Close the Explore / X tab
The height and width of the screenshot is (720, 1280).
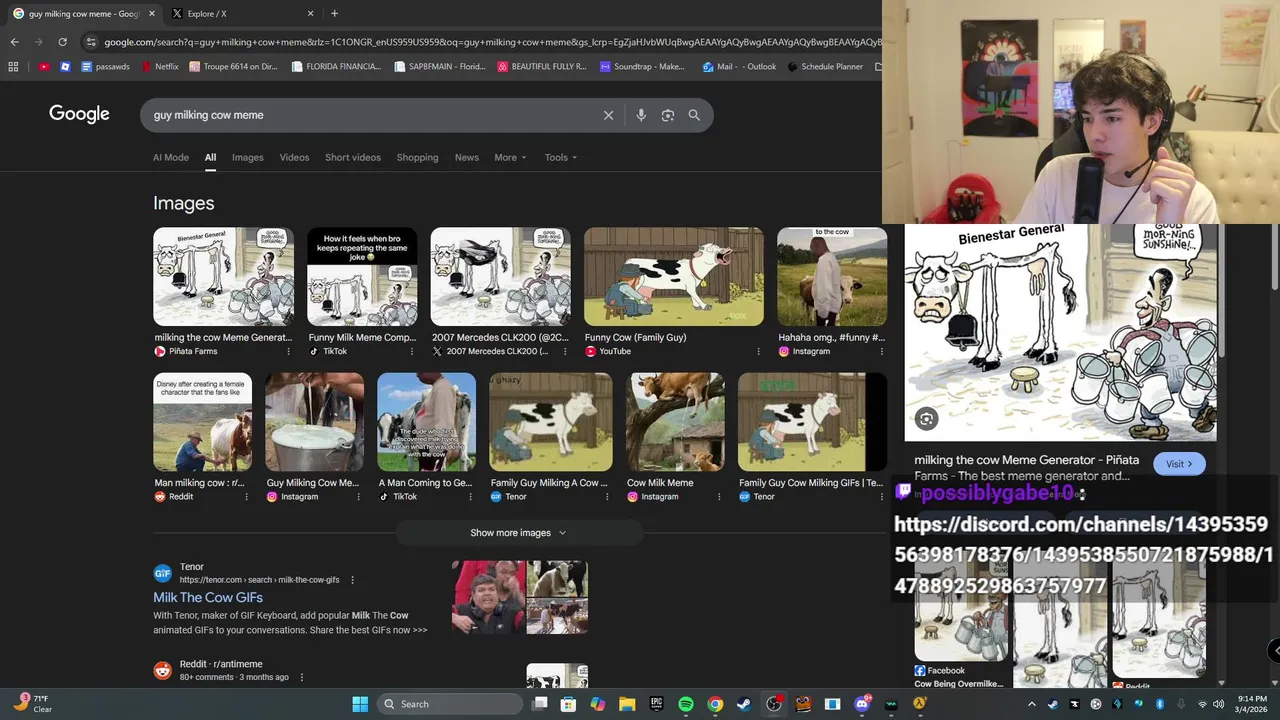coord(310,14)
